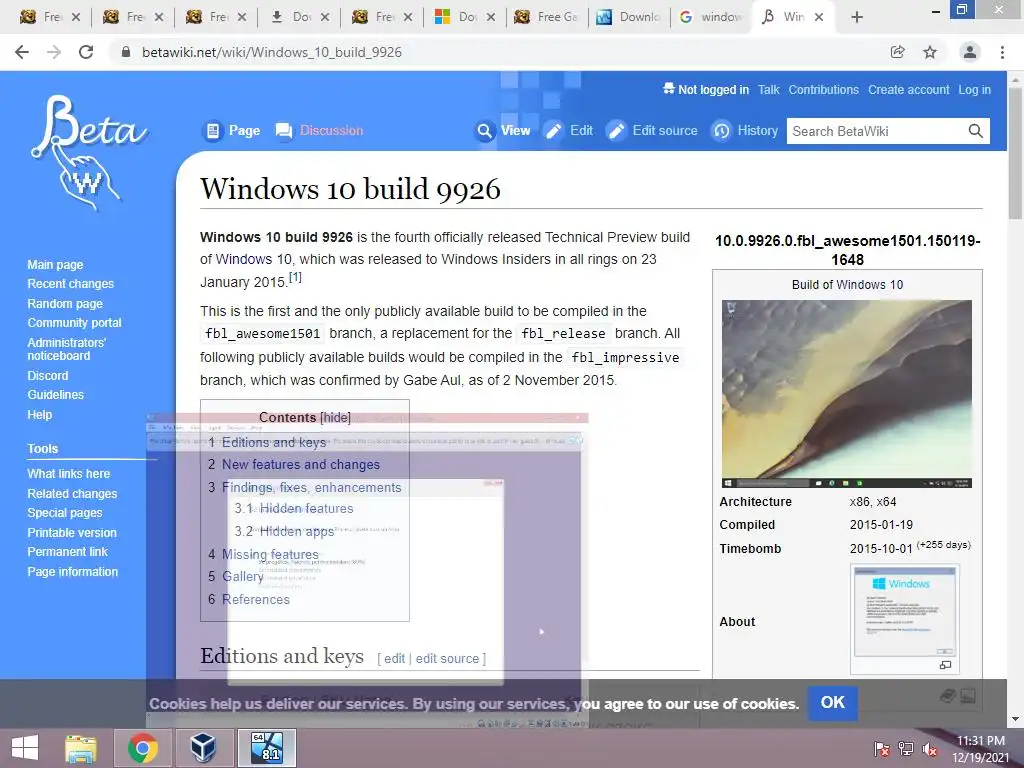Viewport: 1024px width, 768px height.
Task: Click the search magnifier in BetaWiki search
Action: [976, 131]
